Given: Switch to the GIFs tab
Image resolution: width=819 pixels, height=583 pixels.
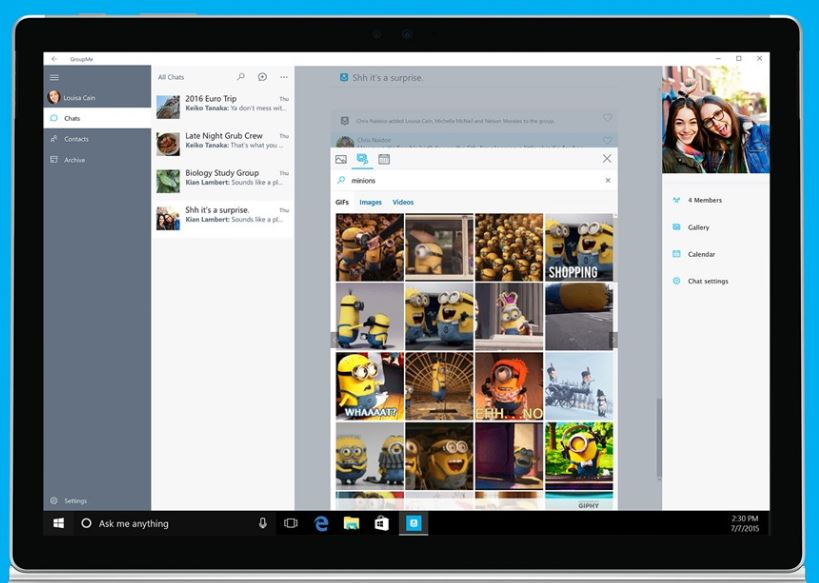Looking at the screenshot, I should tap(342, 202).
